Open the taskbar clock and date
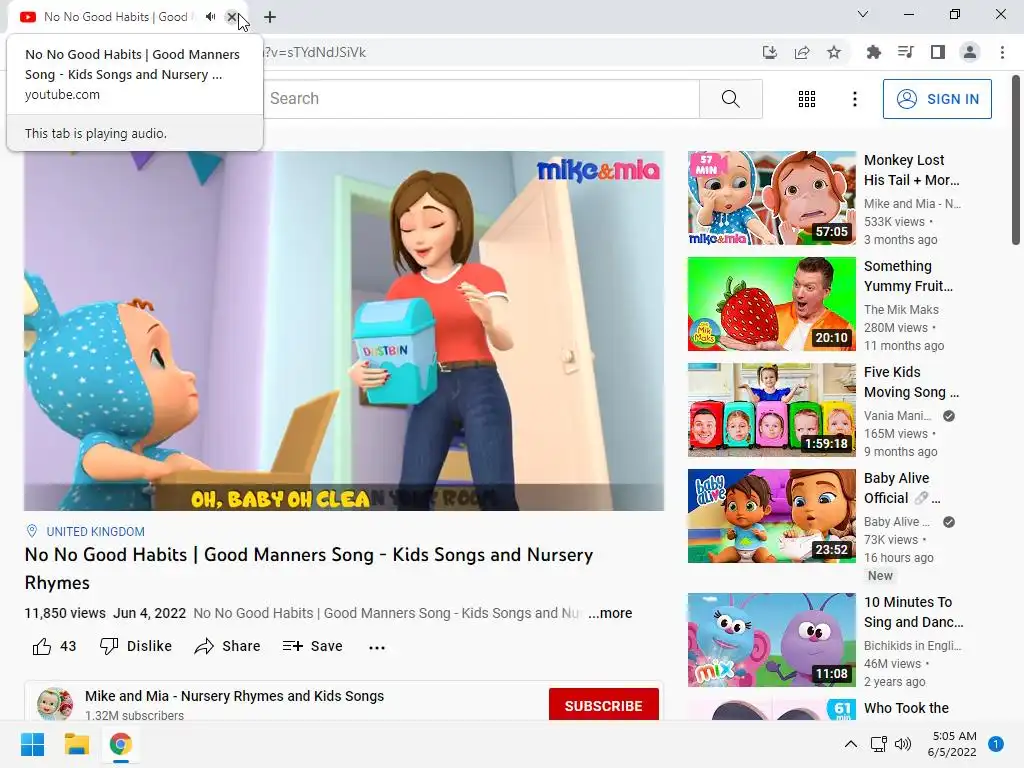The height and width of the screenshot is (768, 1024). point(952,744)
